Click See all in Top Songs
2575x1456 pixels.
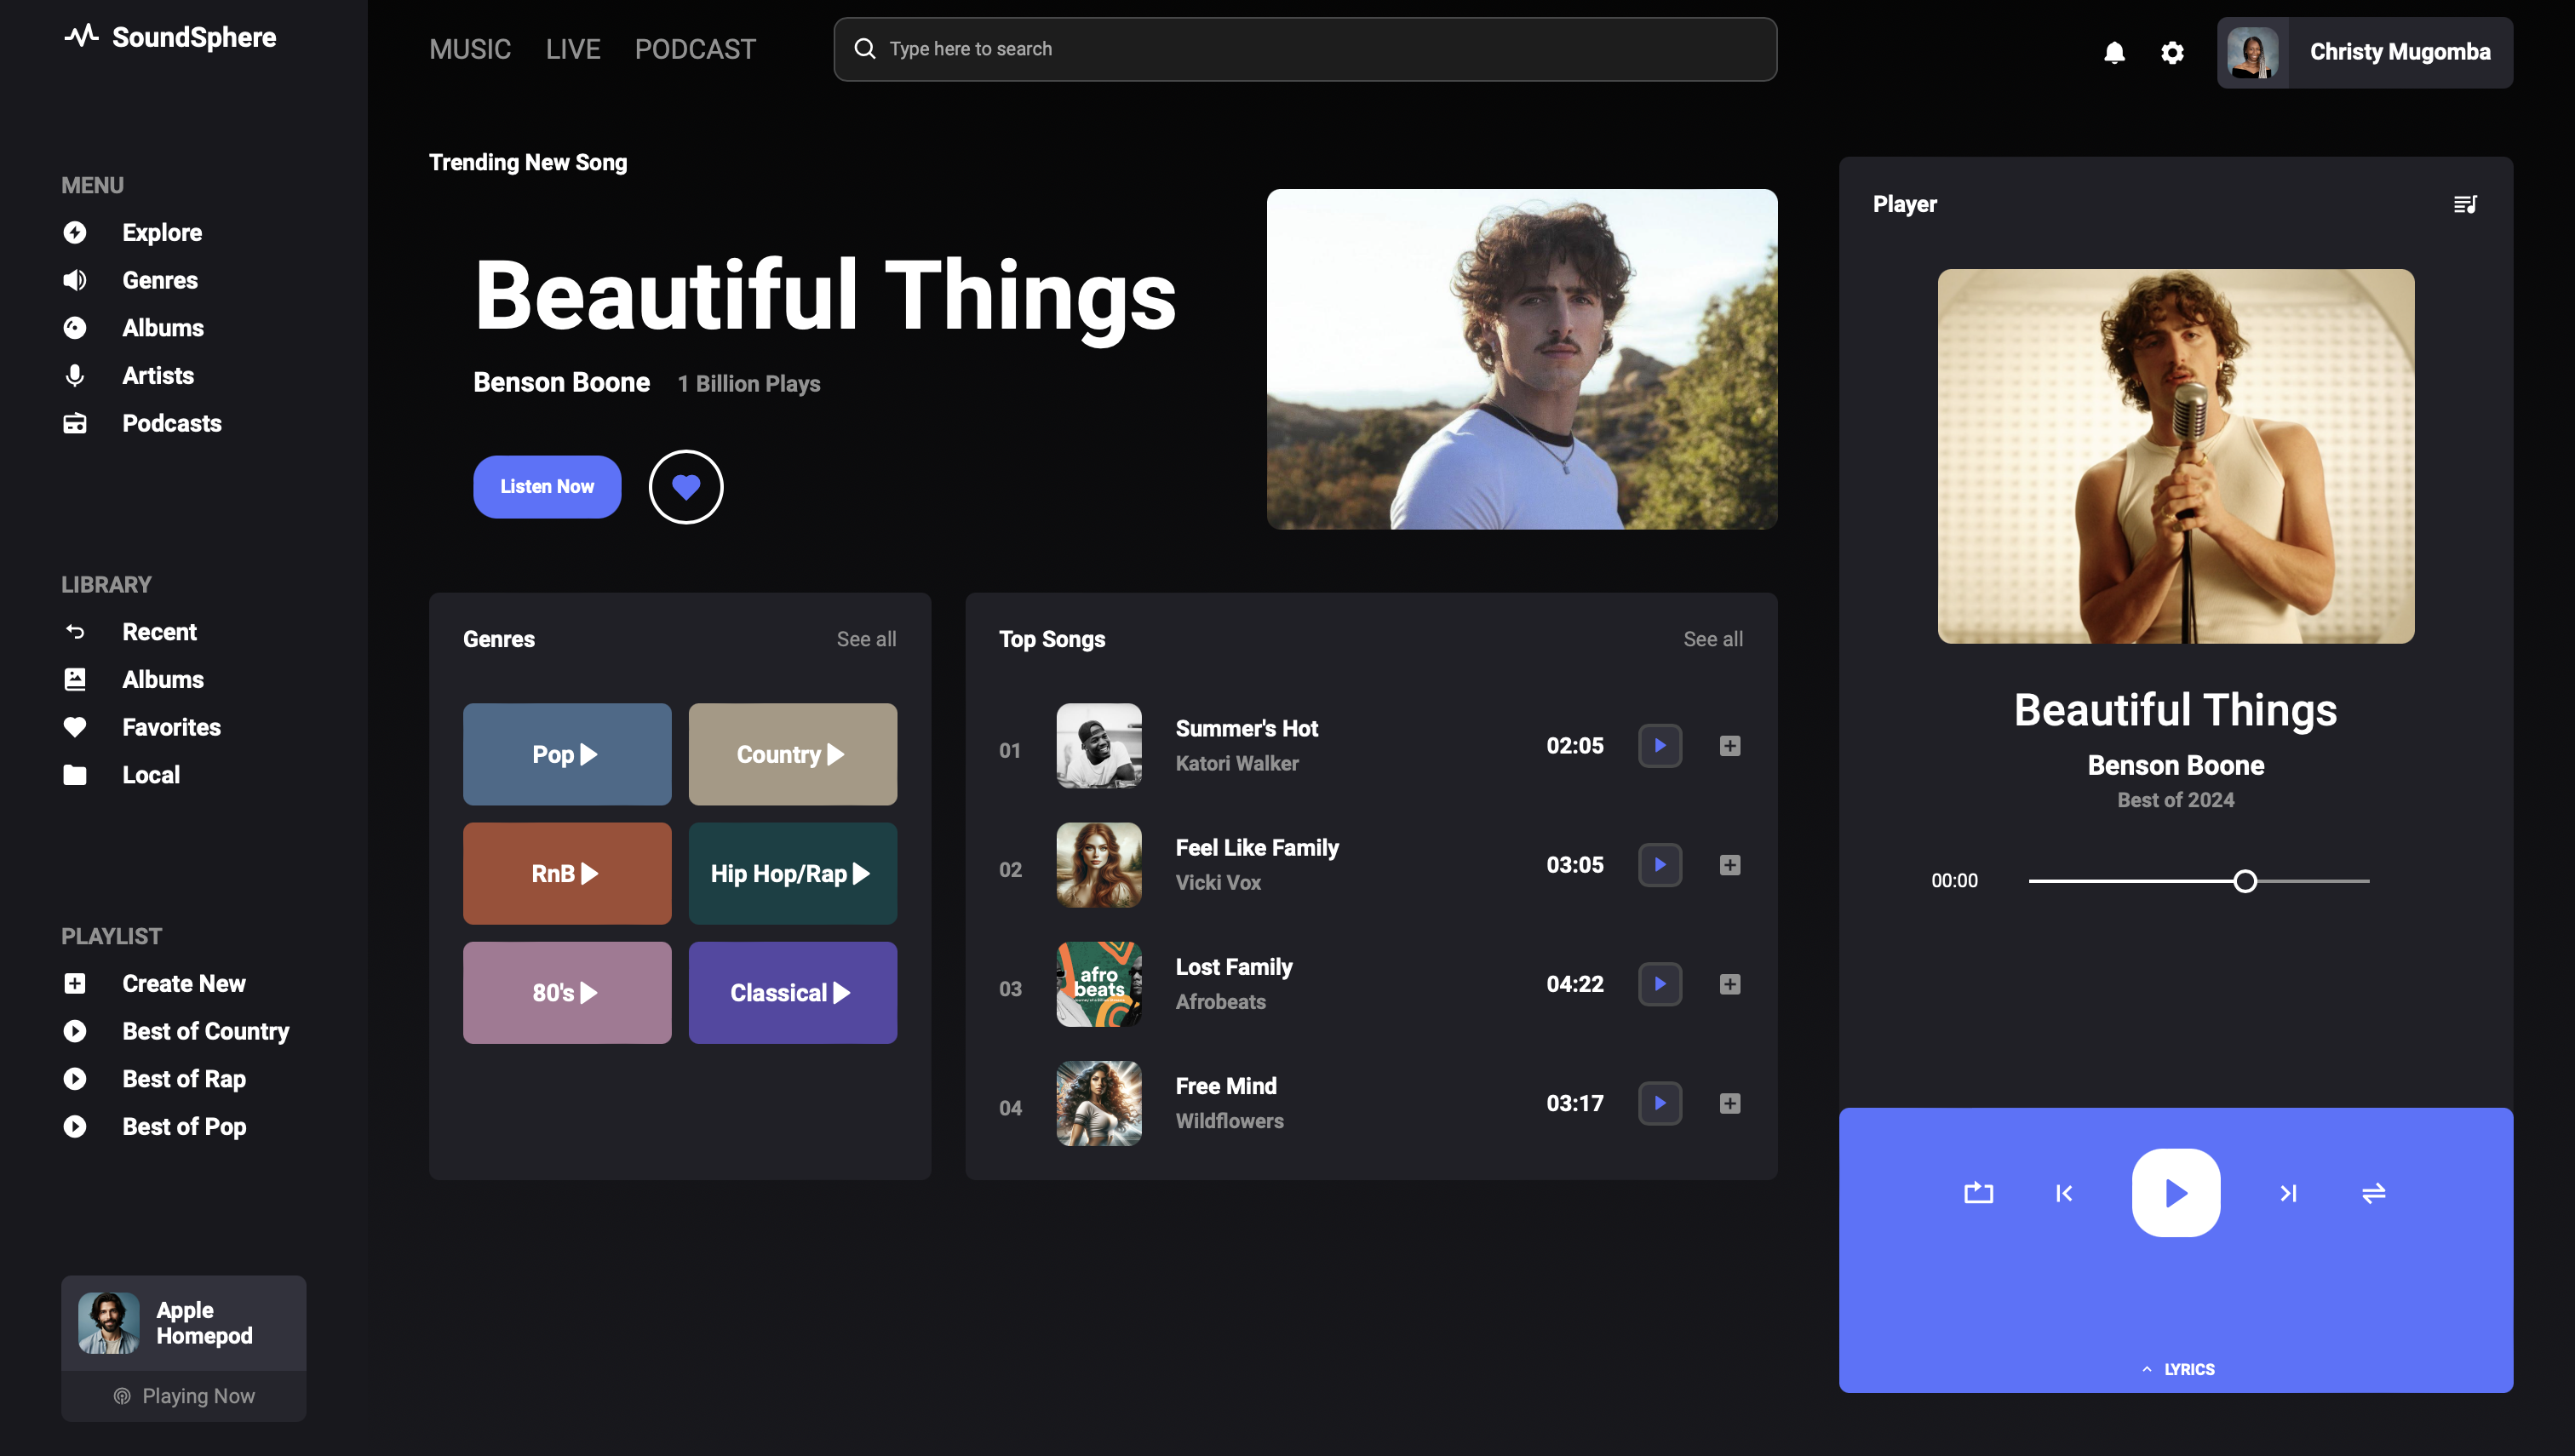coord(1712,639)
